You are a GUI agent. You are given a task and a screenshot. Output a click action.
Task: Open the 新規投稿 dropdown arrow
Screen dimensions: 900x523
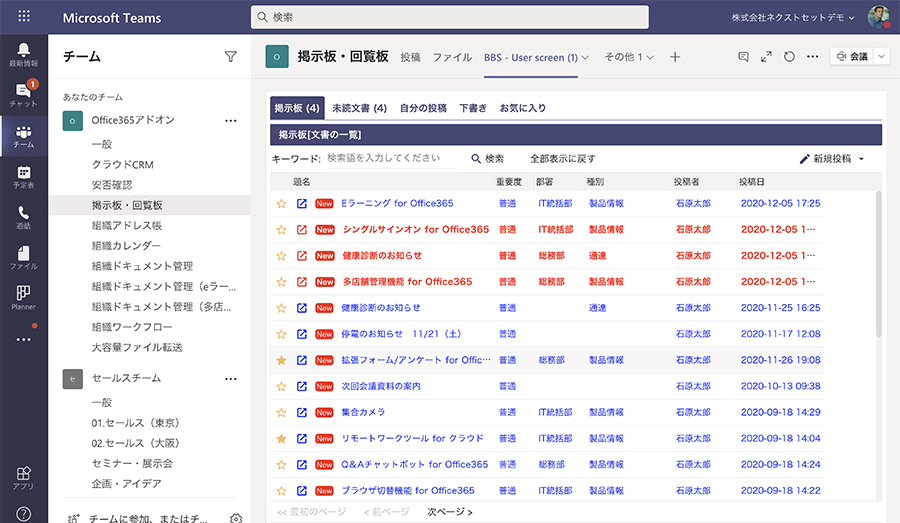coord(862,159)
